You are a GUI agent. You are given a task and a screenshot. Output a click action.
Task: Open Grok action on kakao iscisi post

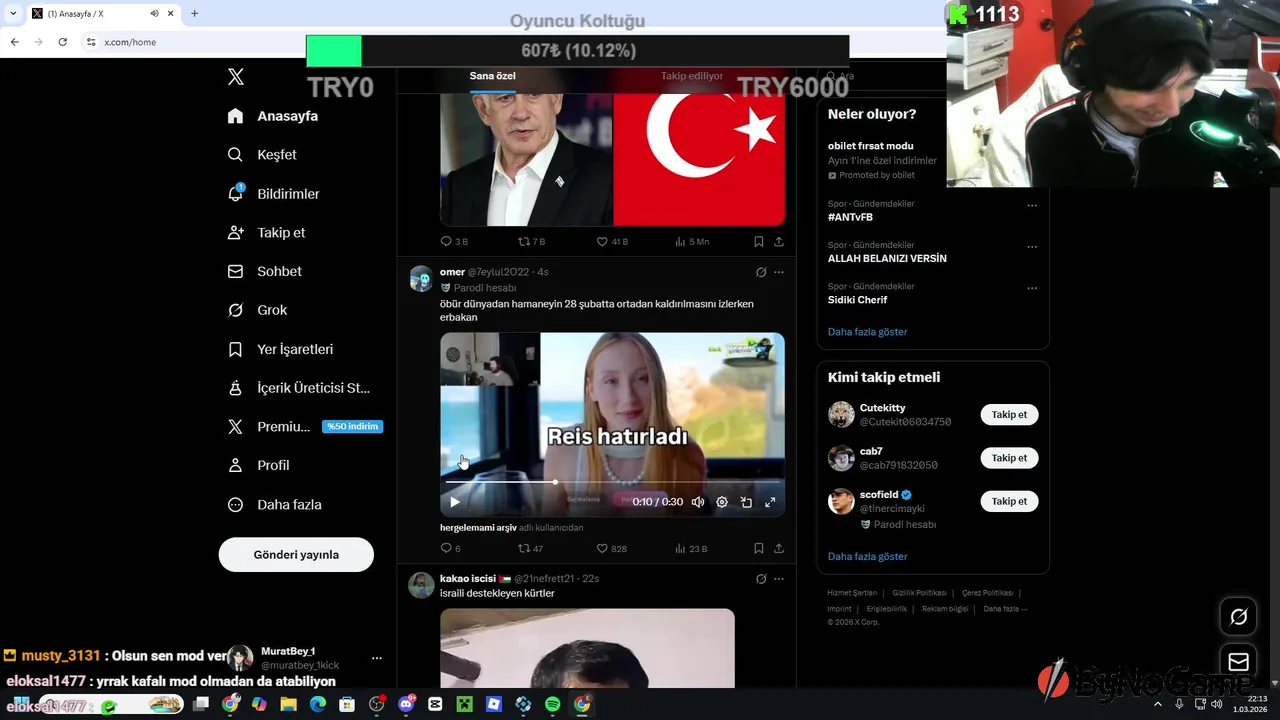pos(761,579)
